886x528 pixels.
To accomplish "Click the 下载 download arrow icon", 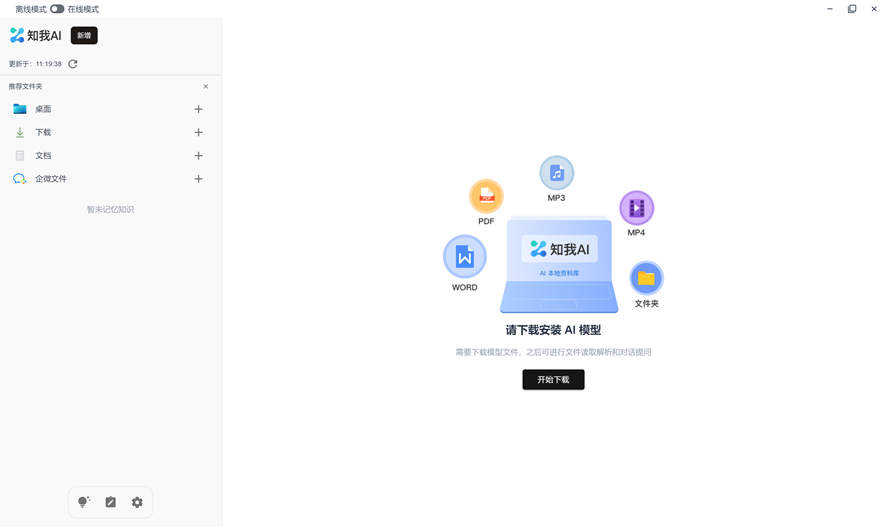I will click(x=20, y=132).
